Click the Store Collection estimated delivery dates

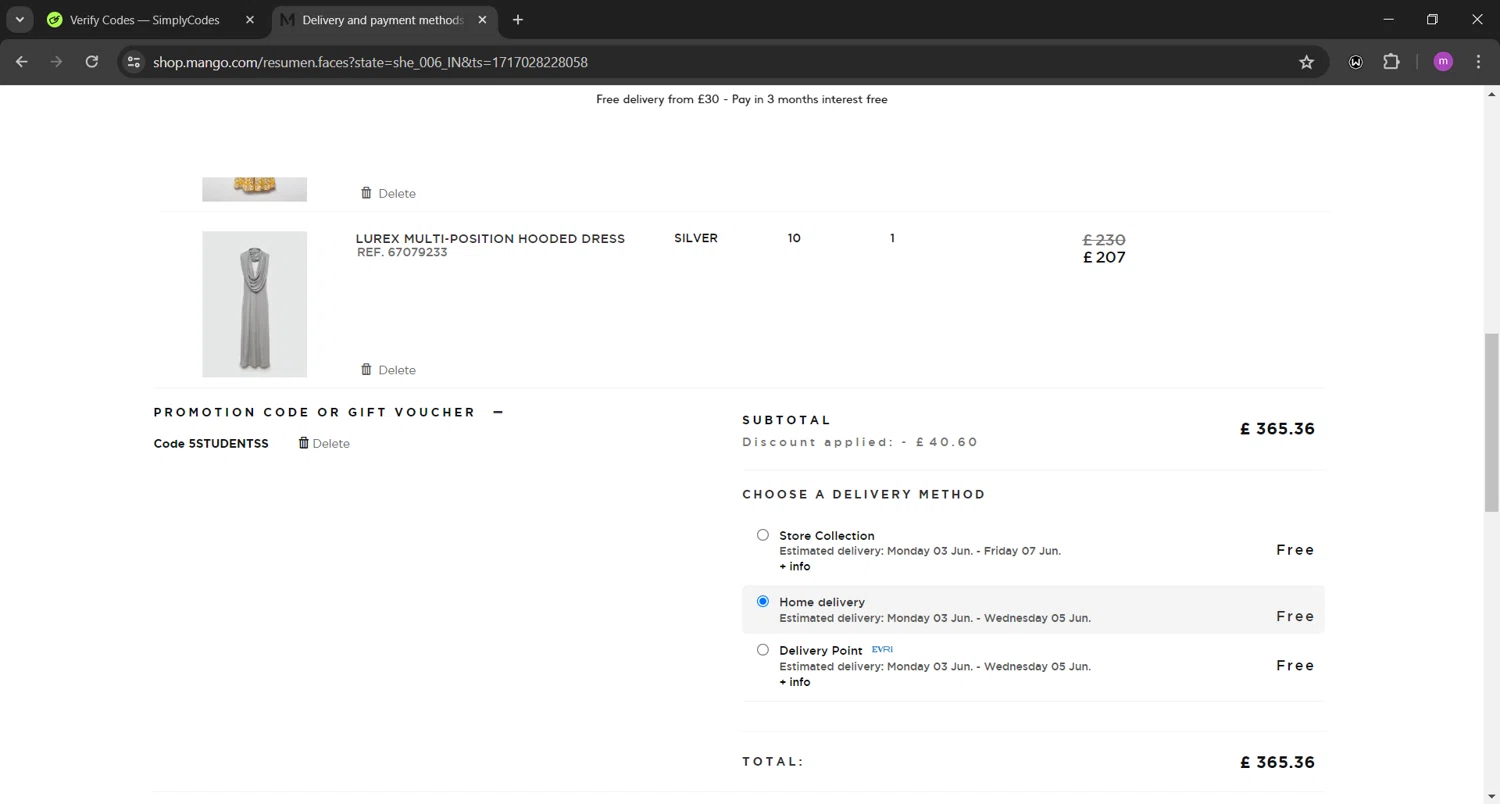[x=920, y=551]
